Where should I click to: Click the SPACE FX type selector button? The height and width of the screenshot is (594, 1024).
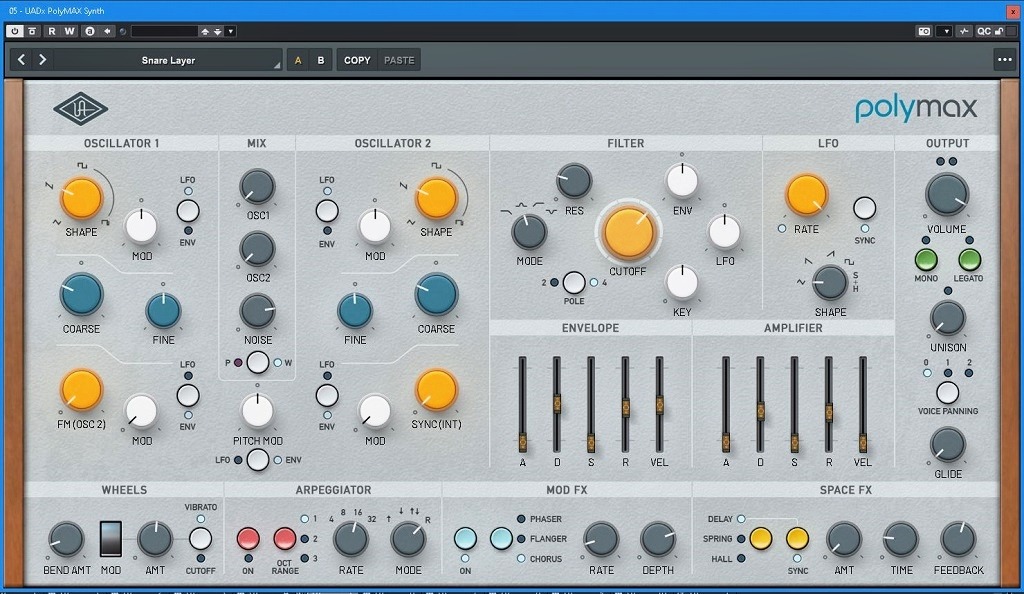pyautogui.click(x=761, y=539)
